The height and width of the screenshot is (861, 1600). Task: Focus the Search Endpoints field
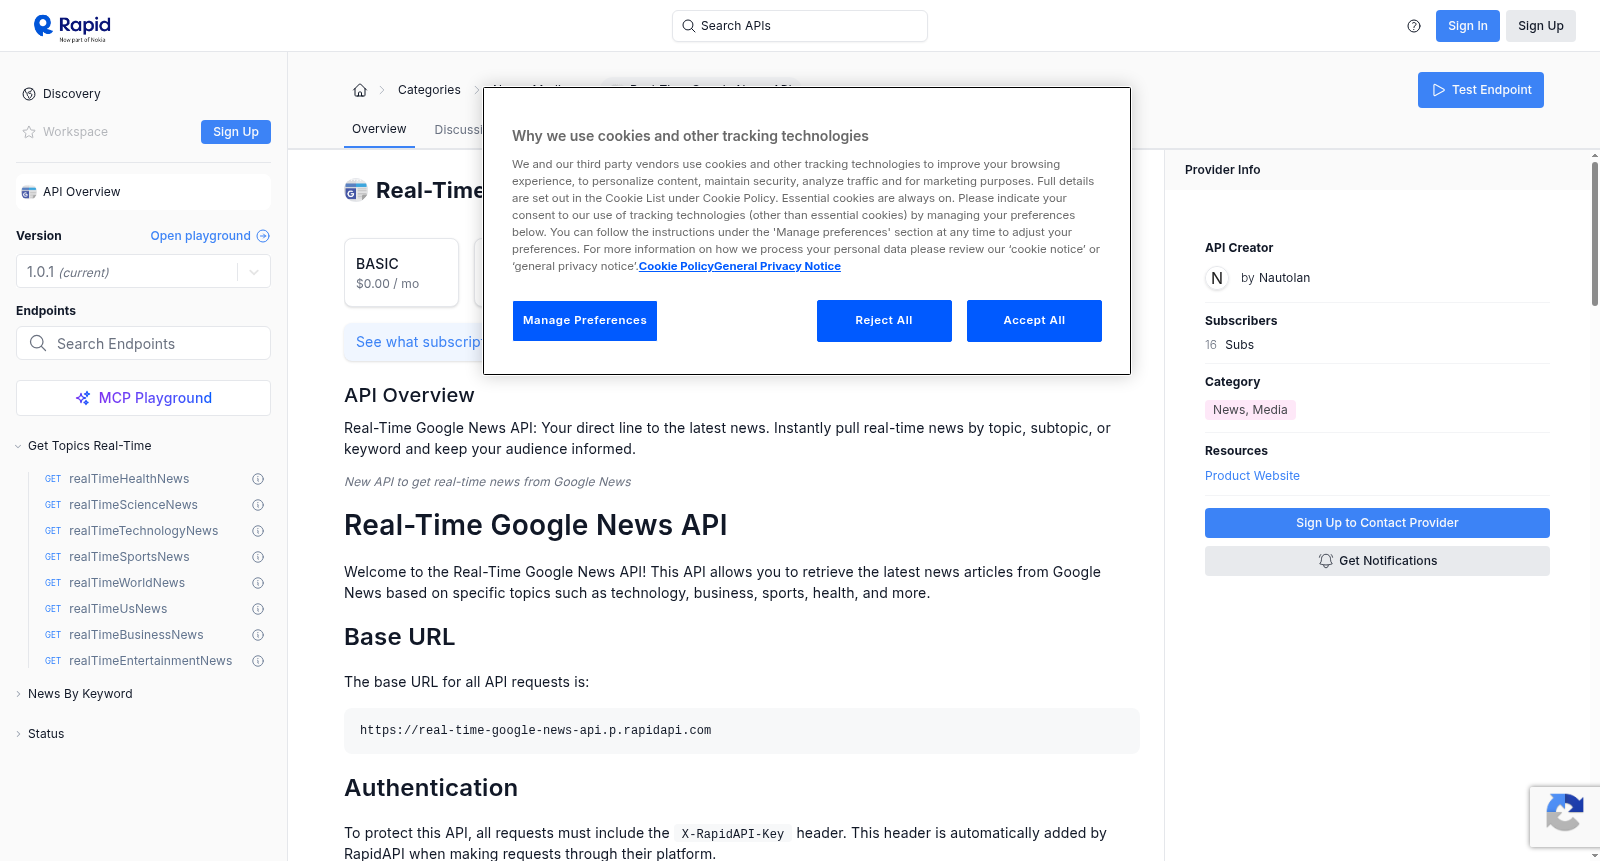143,343
